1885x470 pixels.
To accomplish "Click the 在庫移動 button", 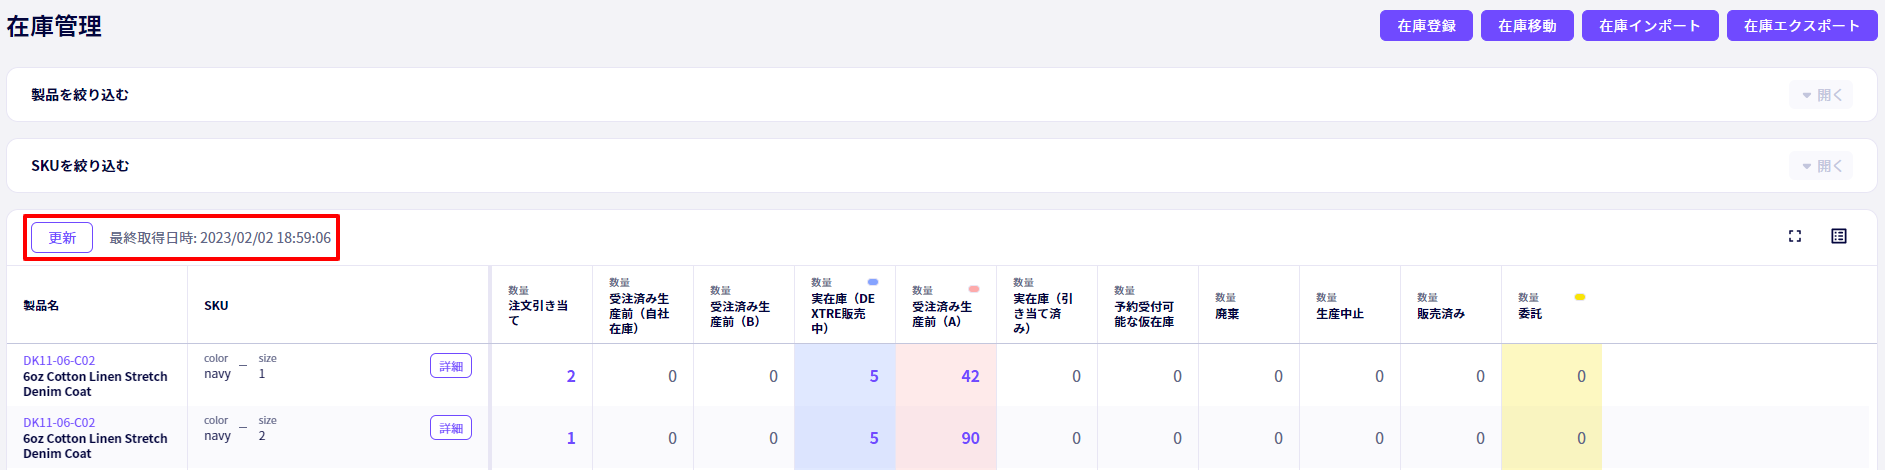I will click(1527, 26).
